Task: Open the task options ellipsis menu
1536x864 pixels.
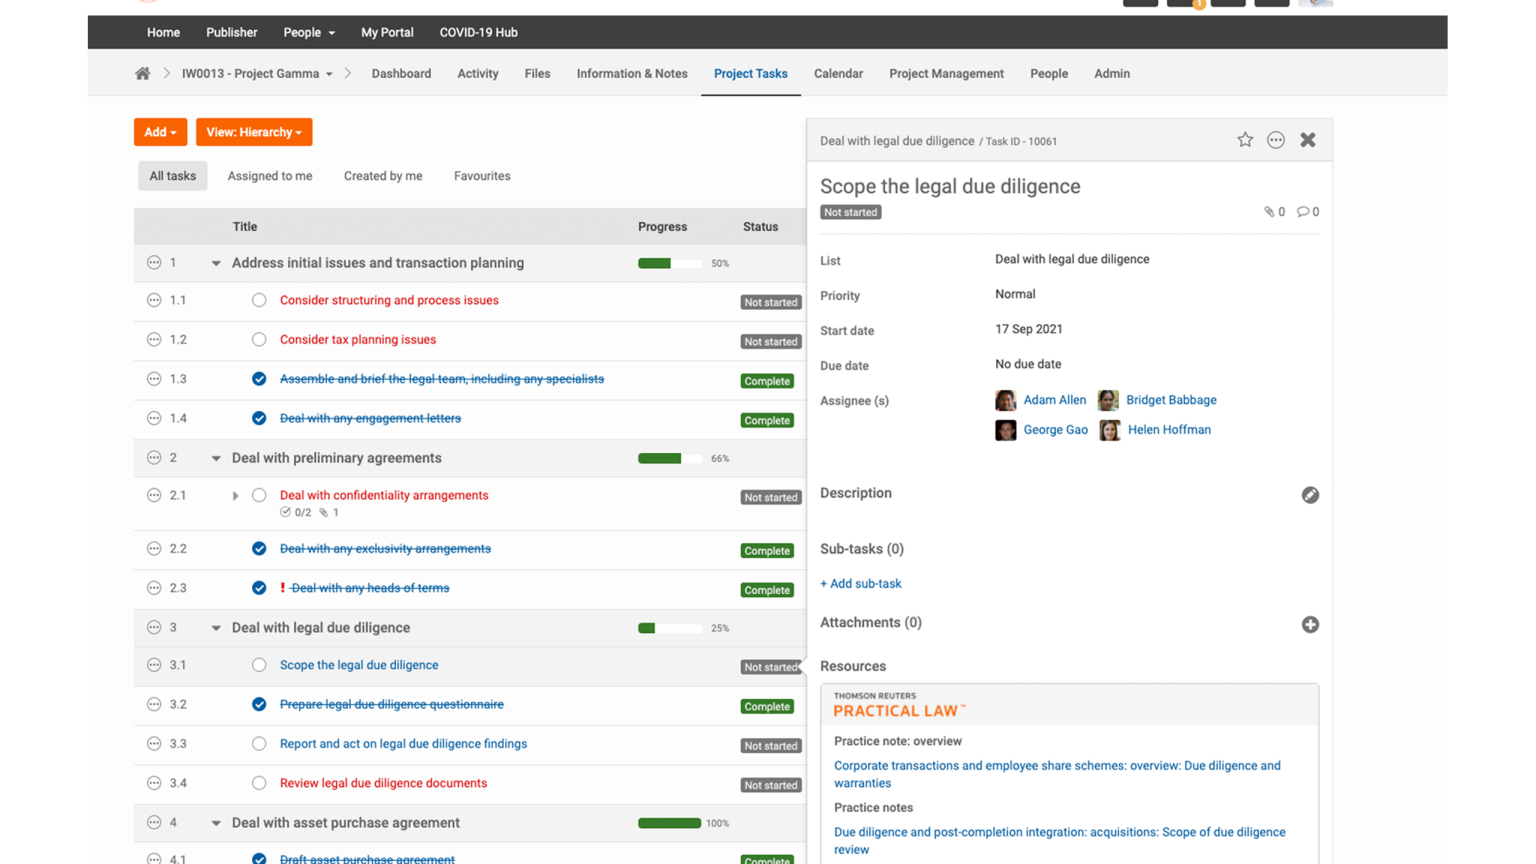Action: point(1275,140)
